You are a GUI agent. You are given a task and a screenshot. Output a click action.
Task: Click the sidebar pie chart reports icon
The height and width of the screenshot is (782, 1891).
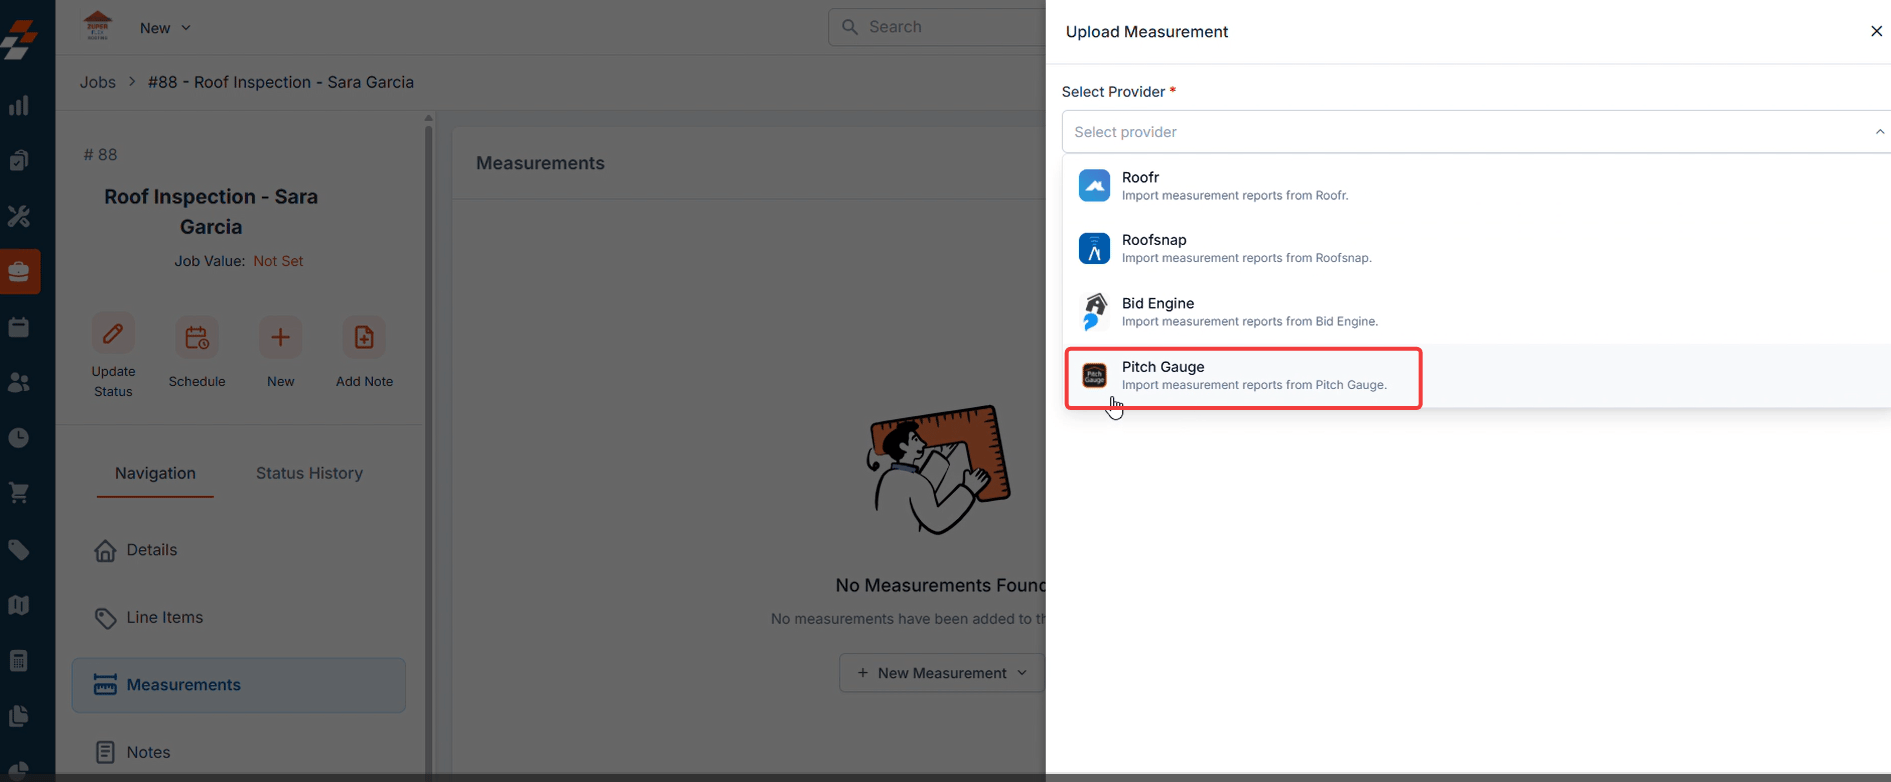point(19,770)
